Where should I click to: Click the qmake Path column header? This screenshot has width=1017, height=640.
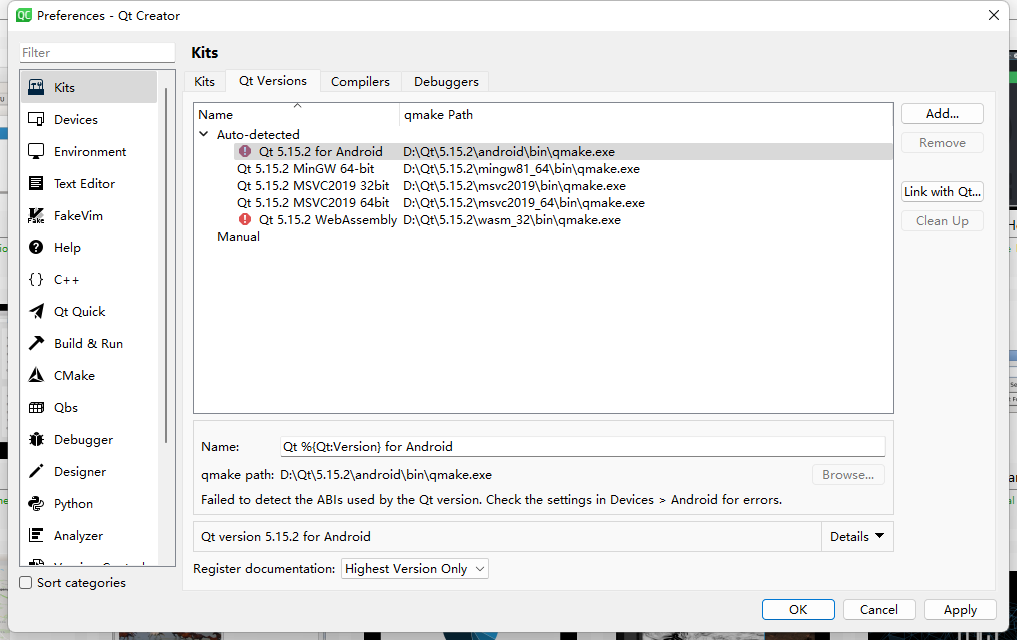(x=645, y=114)
